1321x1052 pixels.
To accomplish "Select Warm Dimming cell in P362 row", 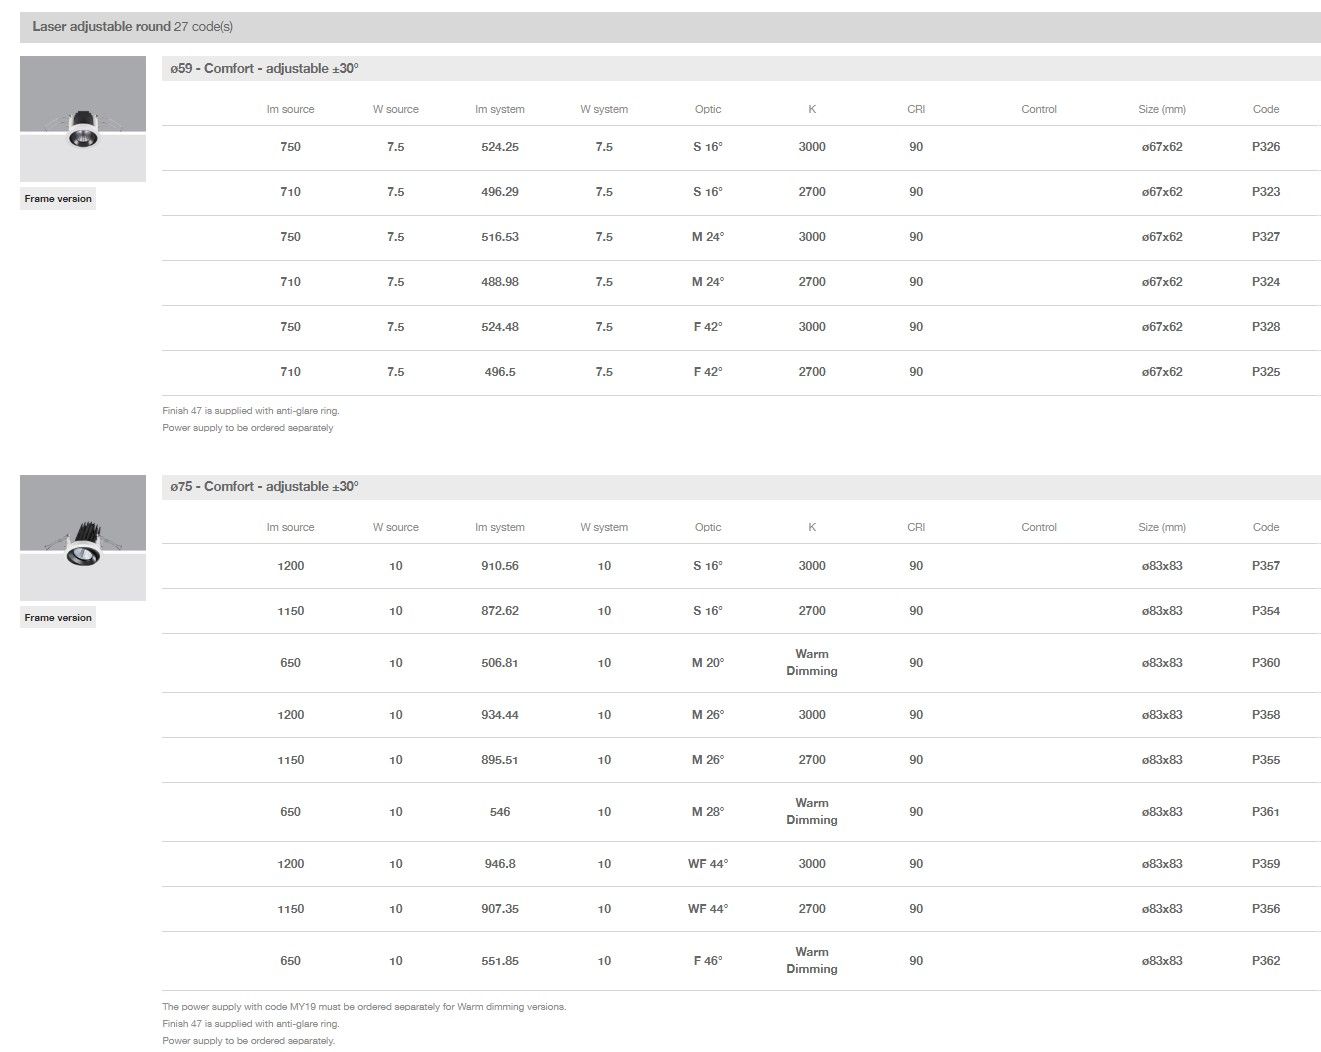I will pos(811,961).
